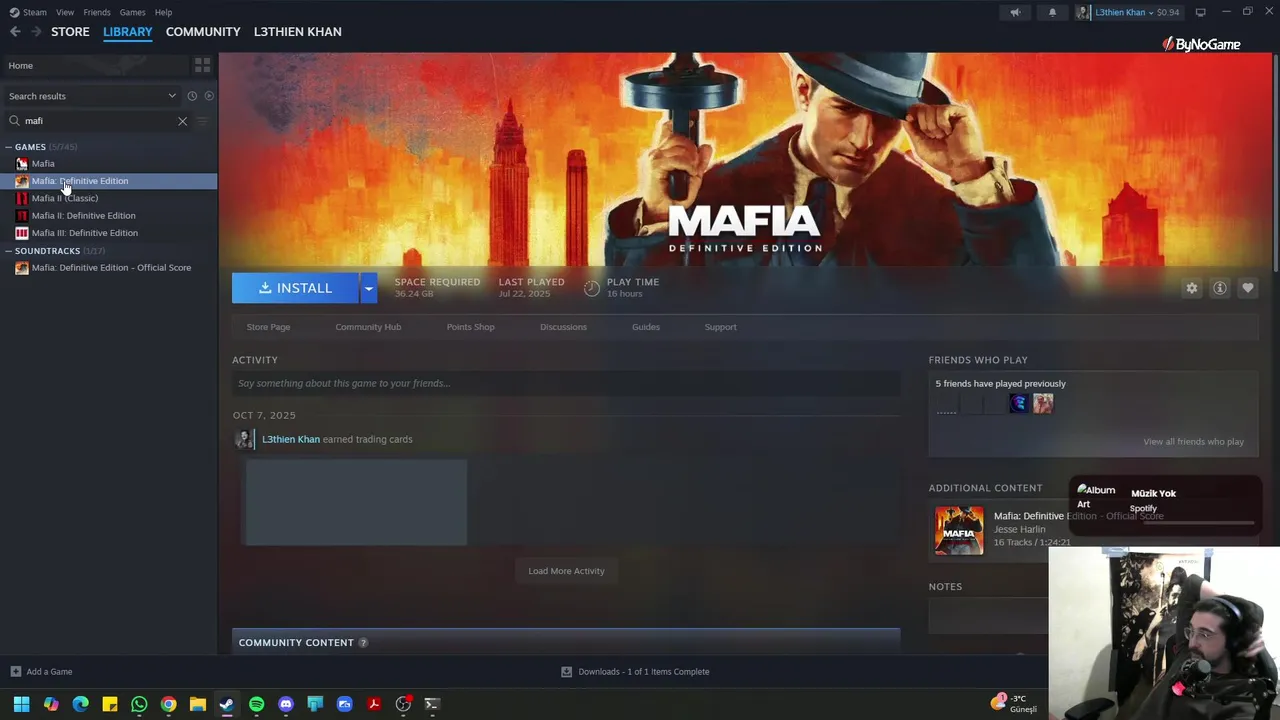Open WhatsApp from taskbar
The image size is (1280, 720).
click(x=139, y=704)
